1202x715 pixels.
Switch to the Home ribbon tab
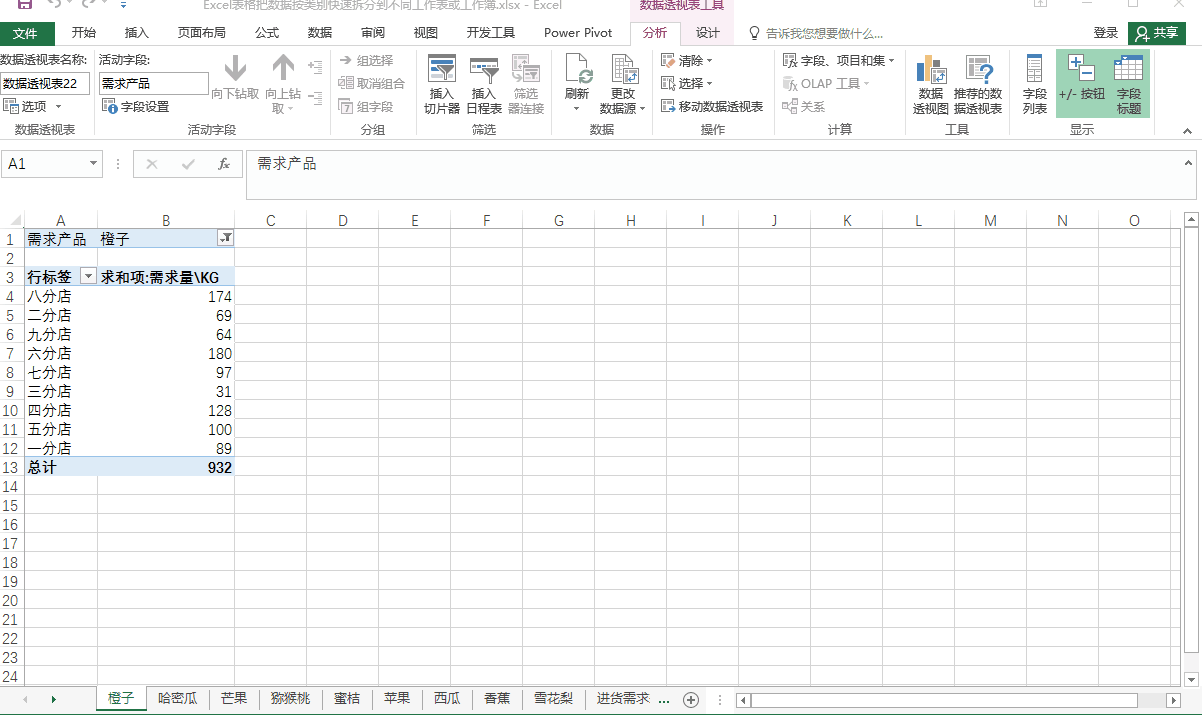point(84,33)
